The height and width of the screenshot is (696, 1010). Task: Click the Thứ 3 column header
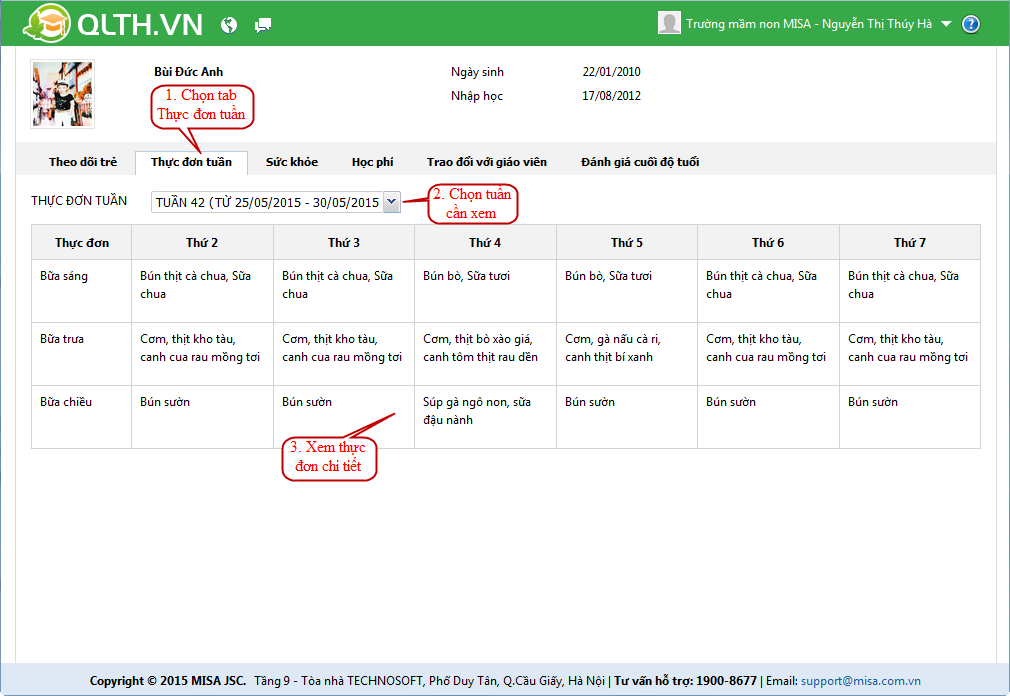pos(344,243)
